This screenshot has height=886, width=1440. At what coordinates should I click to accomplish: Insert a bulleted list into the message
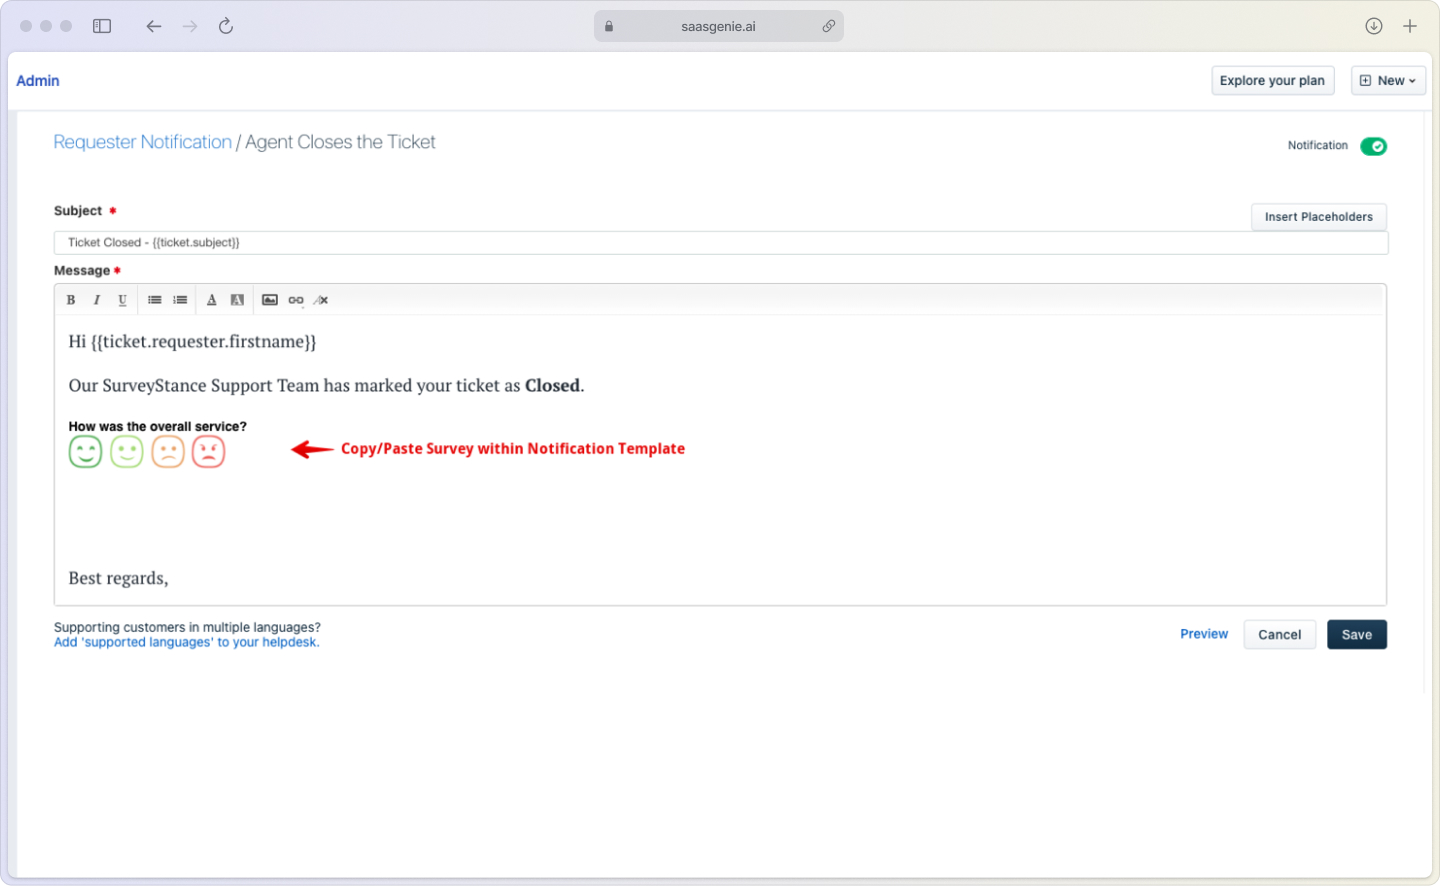tap(154, 299)
